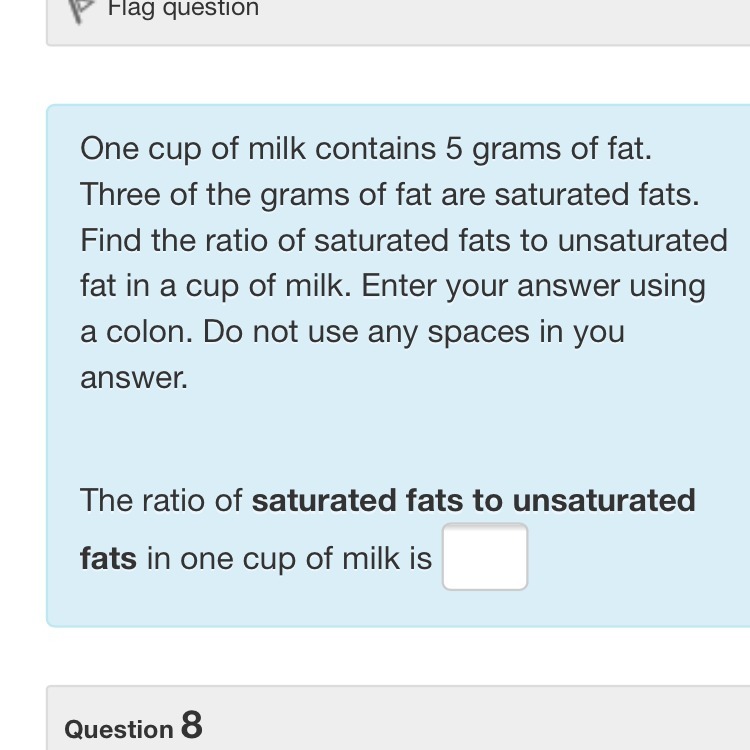
Task: Click the Question 8 heading
Action: [x=133, y=727]
